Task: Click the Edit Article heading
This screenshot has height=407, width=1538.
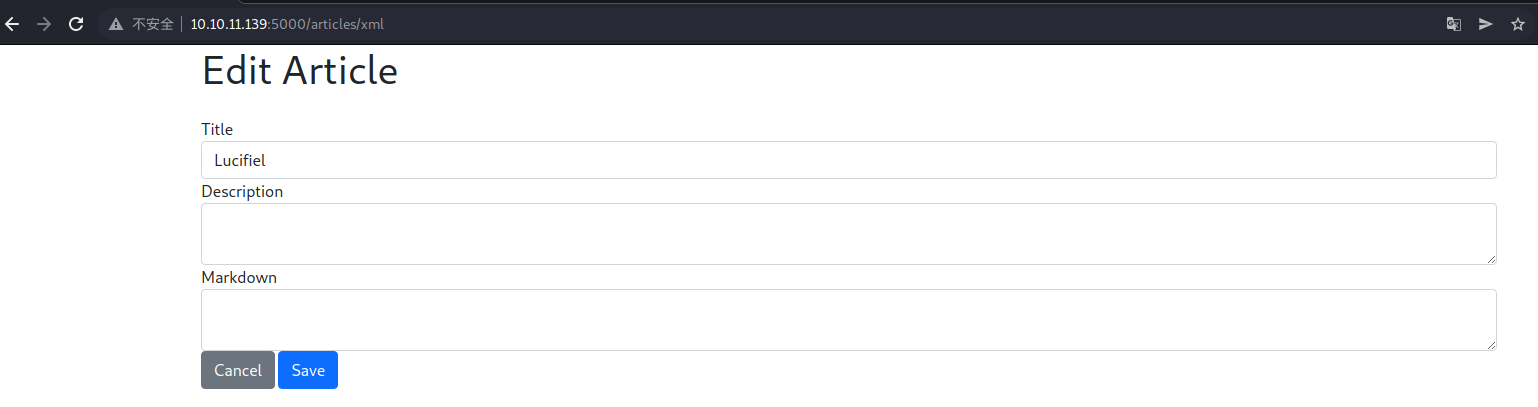Action: [x=300, y=71]
